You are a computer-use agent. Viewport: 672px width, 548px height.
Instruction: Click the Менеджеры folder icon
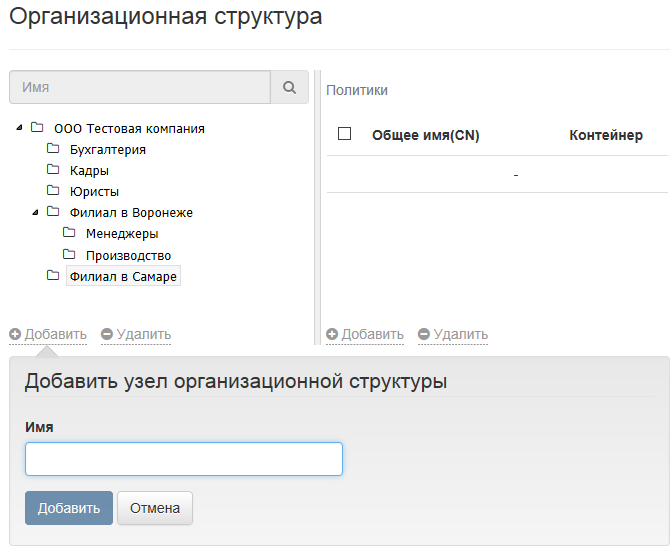[69, 233]
